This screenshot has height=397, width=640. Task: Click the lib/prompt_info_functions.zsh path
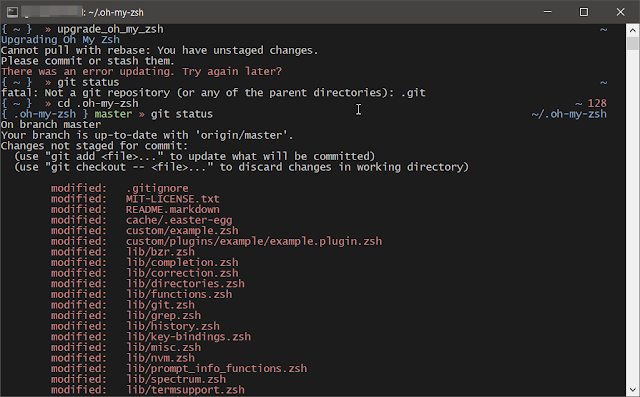coord(216,369)
